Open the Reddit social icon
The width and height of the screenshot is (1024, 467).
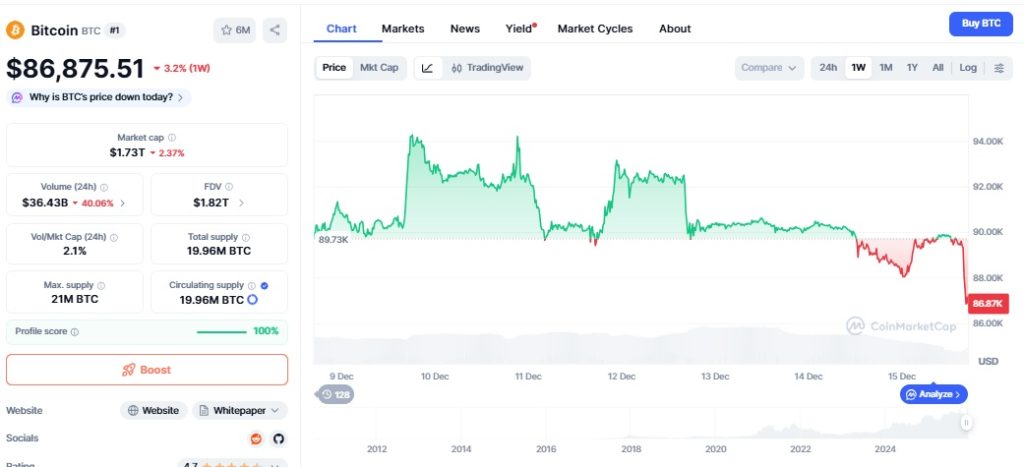tap(257, 438)
